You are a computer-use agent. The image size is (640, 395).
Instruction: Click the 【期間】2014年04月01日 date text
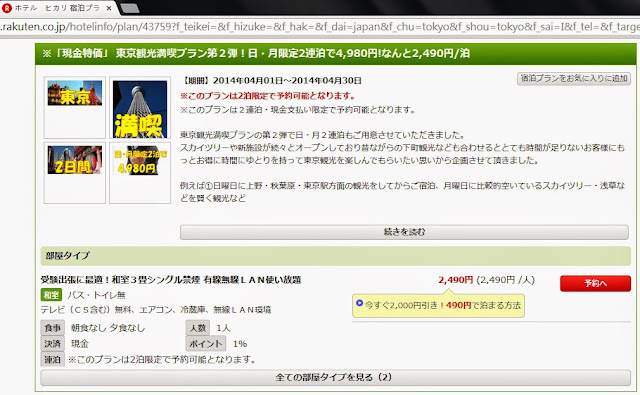pos(271,80)
